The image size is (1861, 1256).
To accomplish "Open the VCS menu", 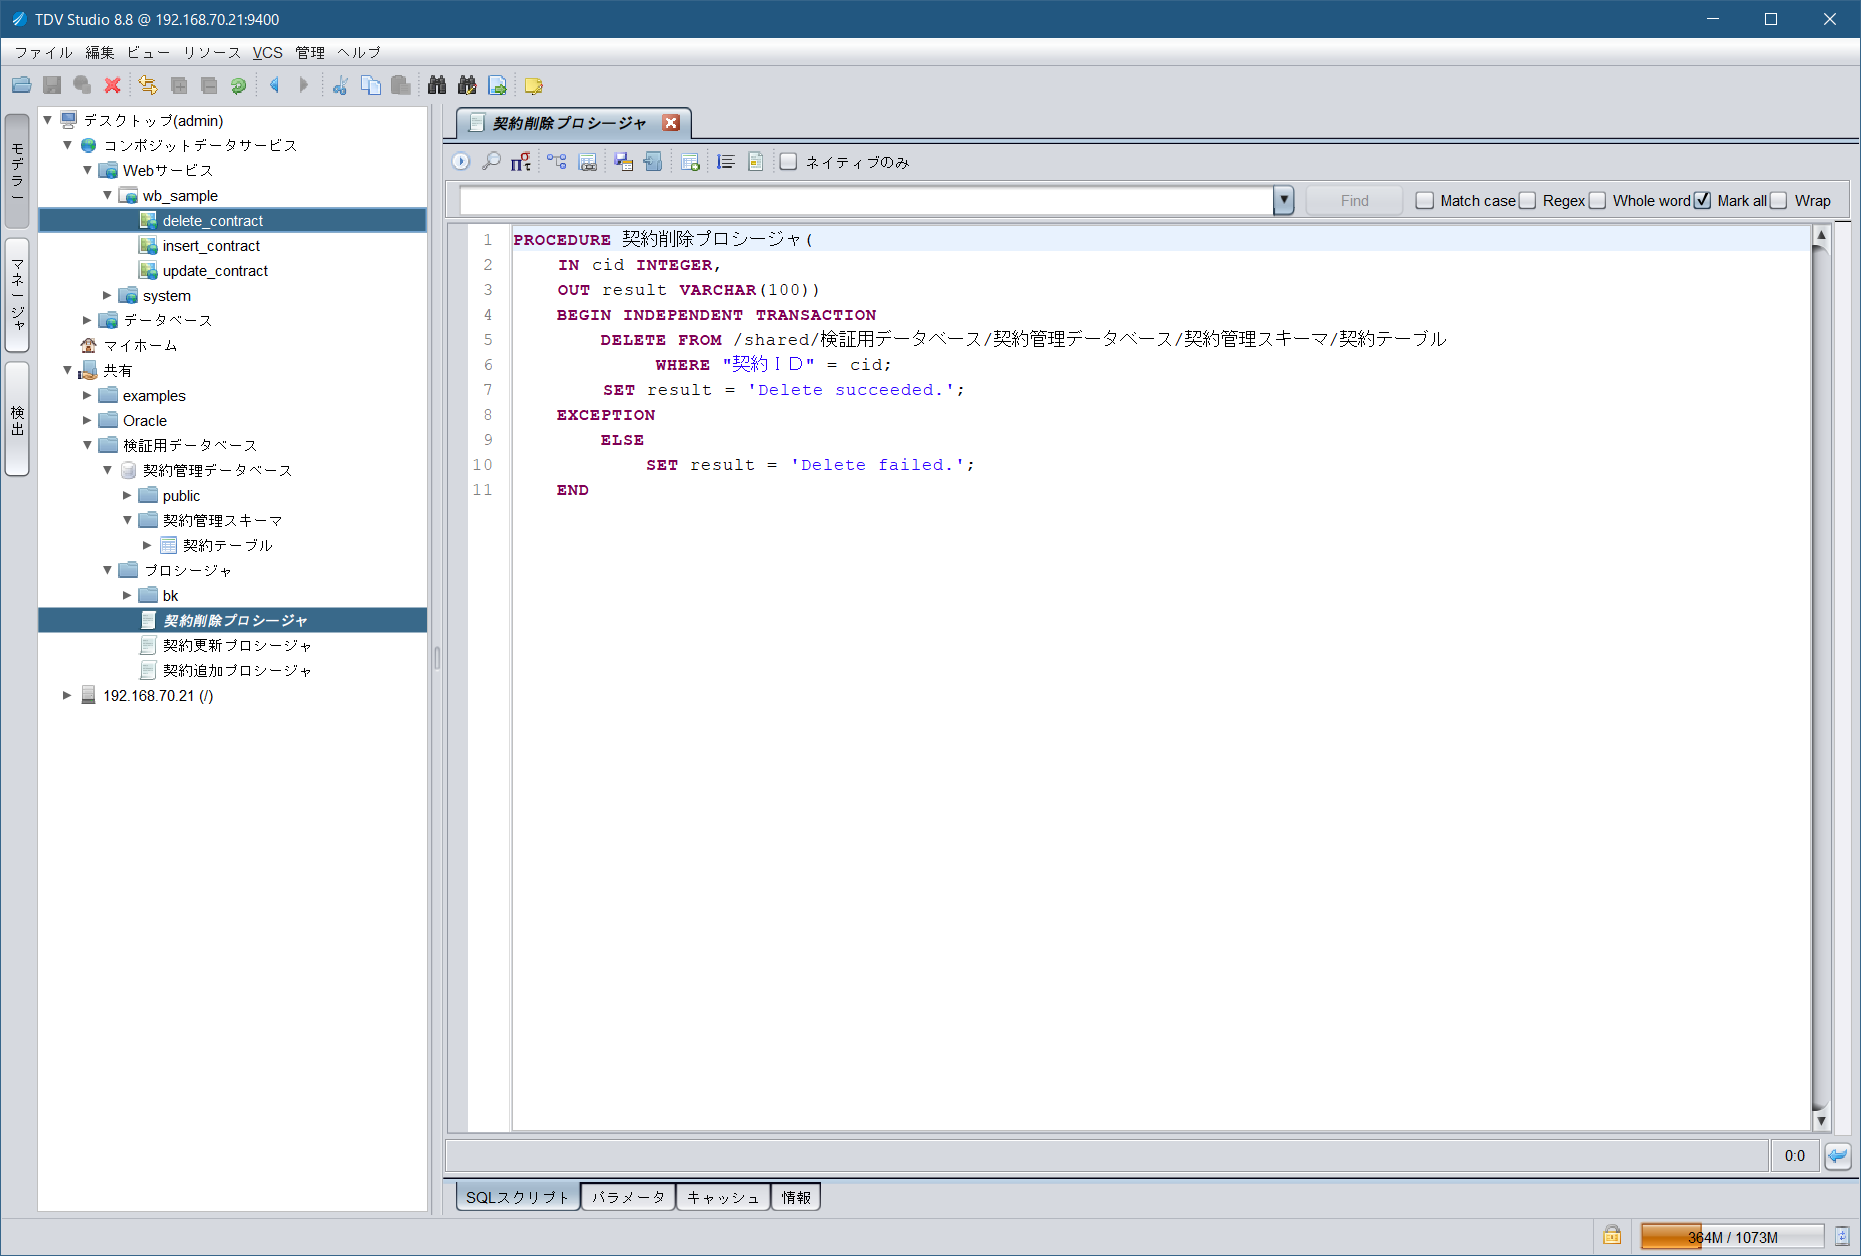I will click(x=267, y=52).
